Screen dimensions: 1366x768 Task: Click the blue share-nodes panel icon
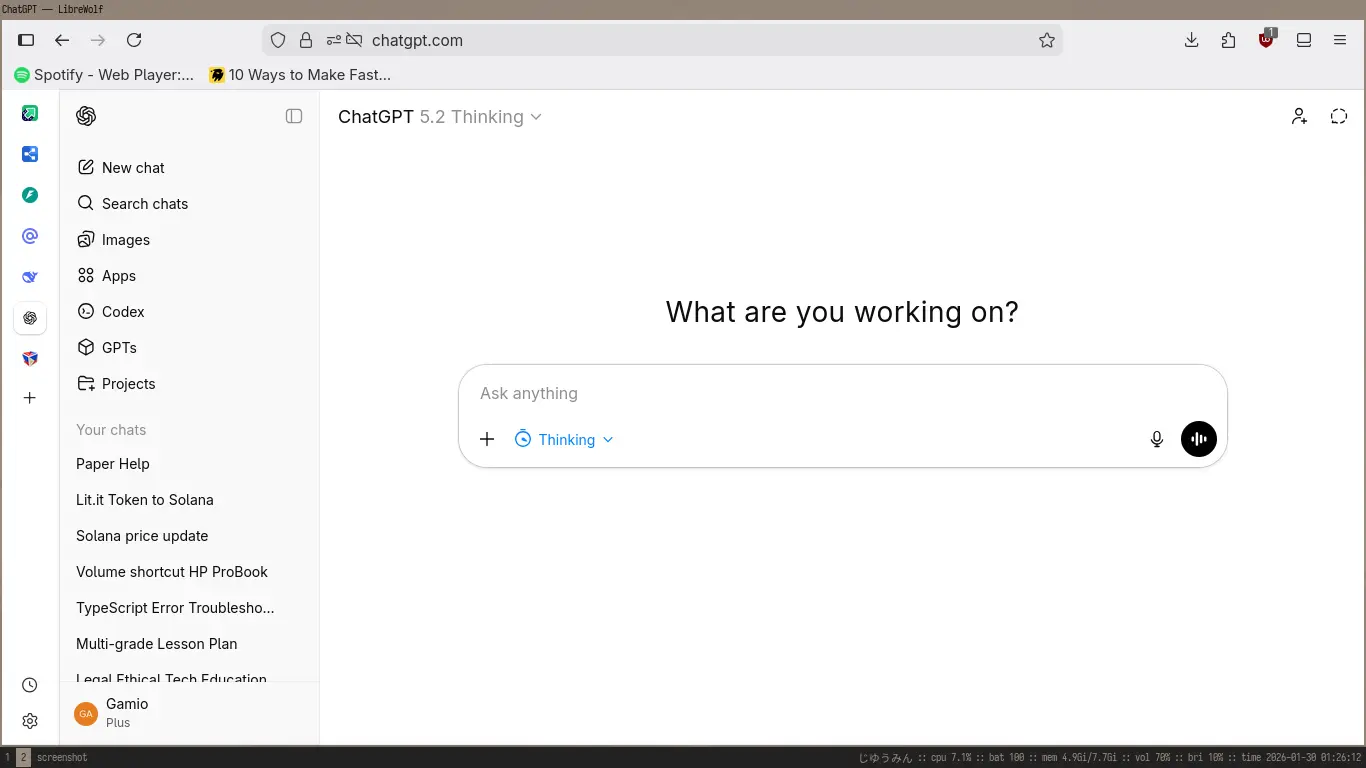[30, 154]
